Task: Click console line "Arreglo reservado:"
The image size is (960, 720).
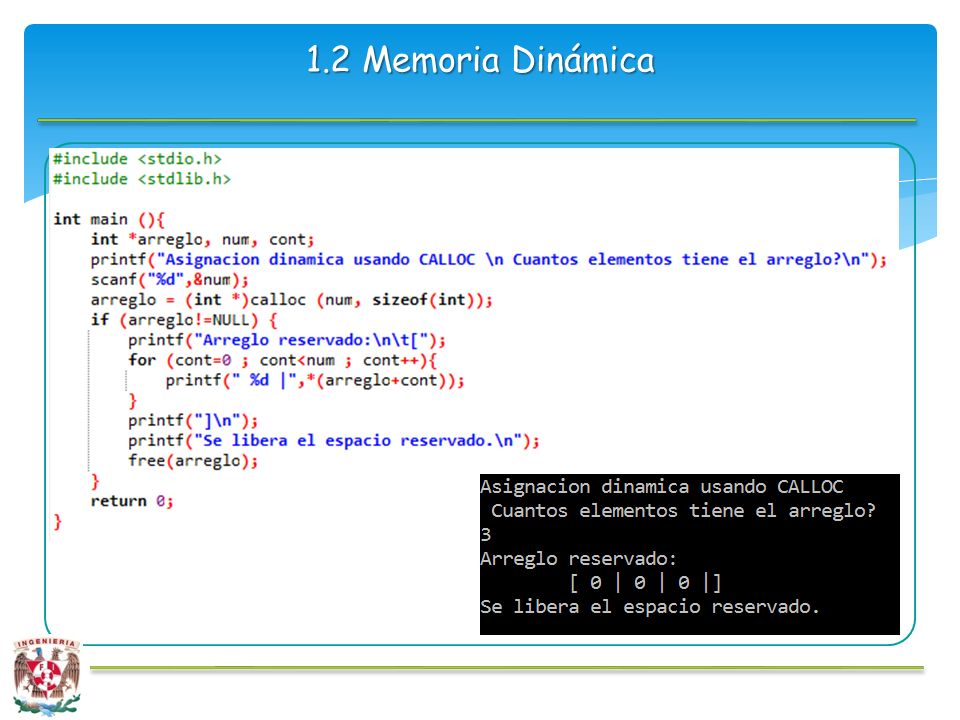Action: click(x=579, y=560)
